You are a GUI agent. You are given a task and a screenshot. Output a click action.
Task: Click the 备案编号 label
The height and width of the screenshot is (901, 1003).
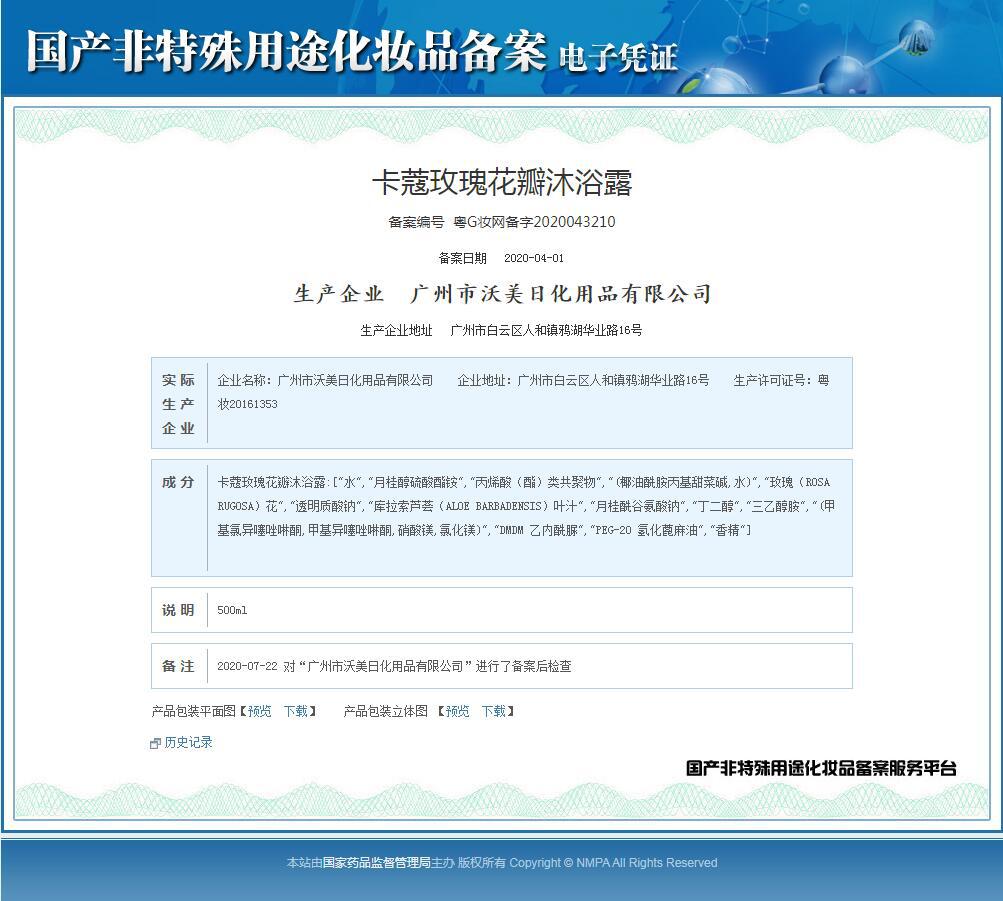pyautogui.click(x=416, y=222)
